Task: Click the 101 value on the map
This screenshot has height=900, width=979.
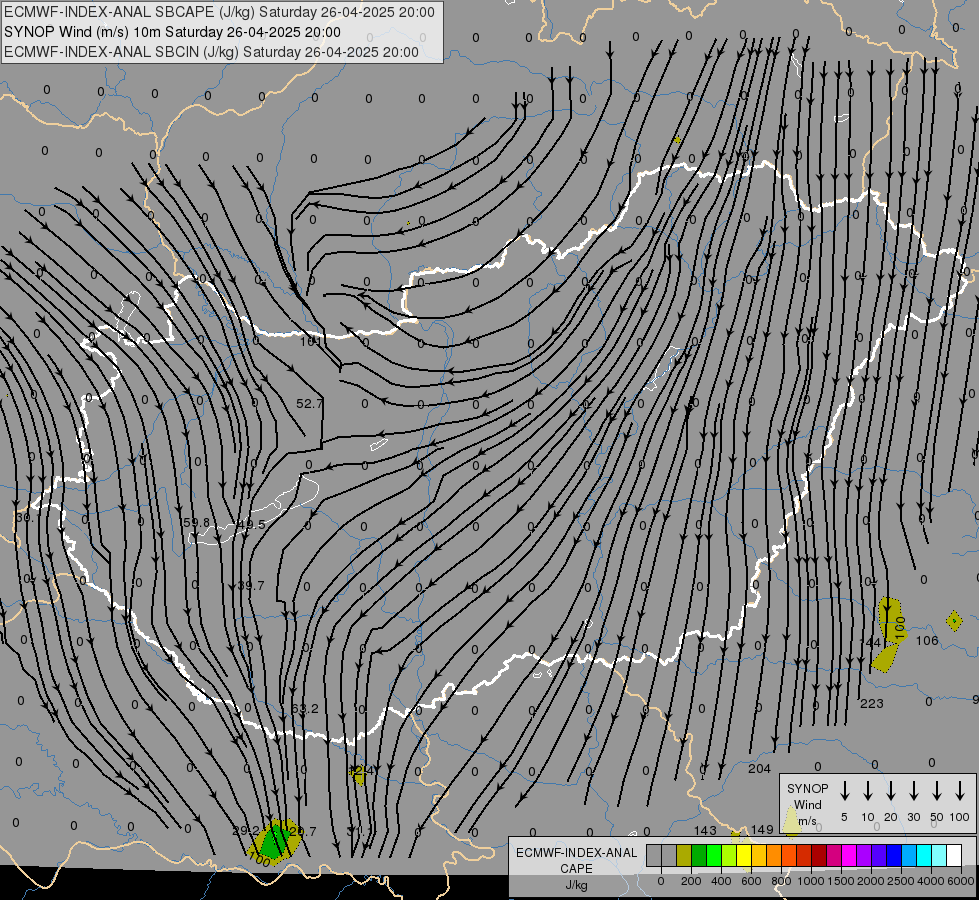Action: point(310,341)
